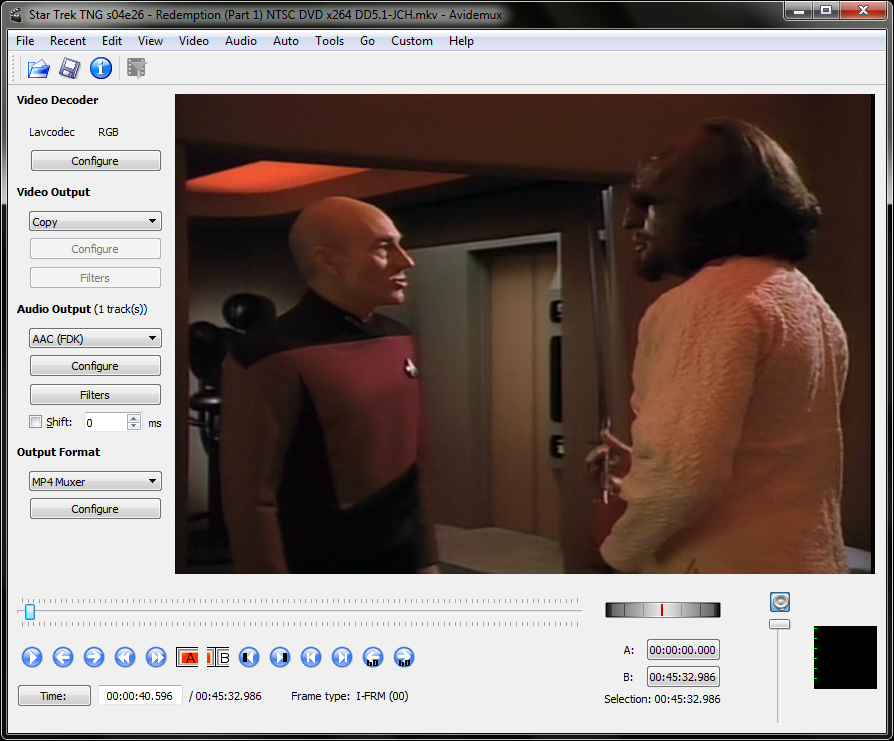Configure the AAC audio output
This screenshot has width=894, height=741.
[95, 365]
